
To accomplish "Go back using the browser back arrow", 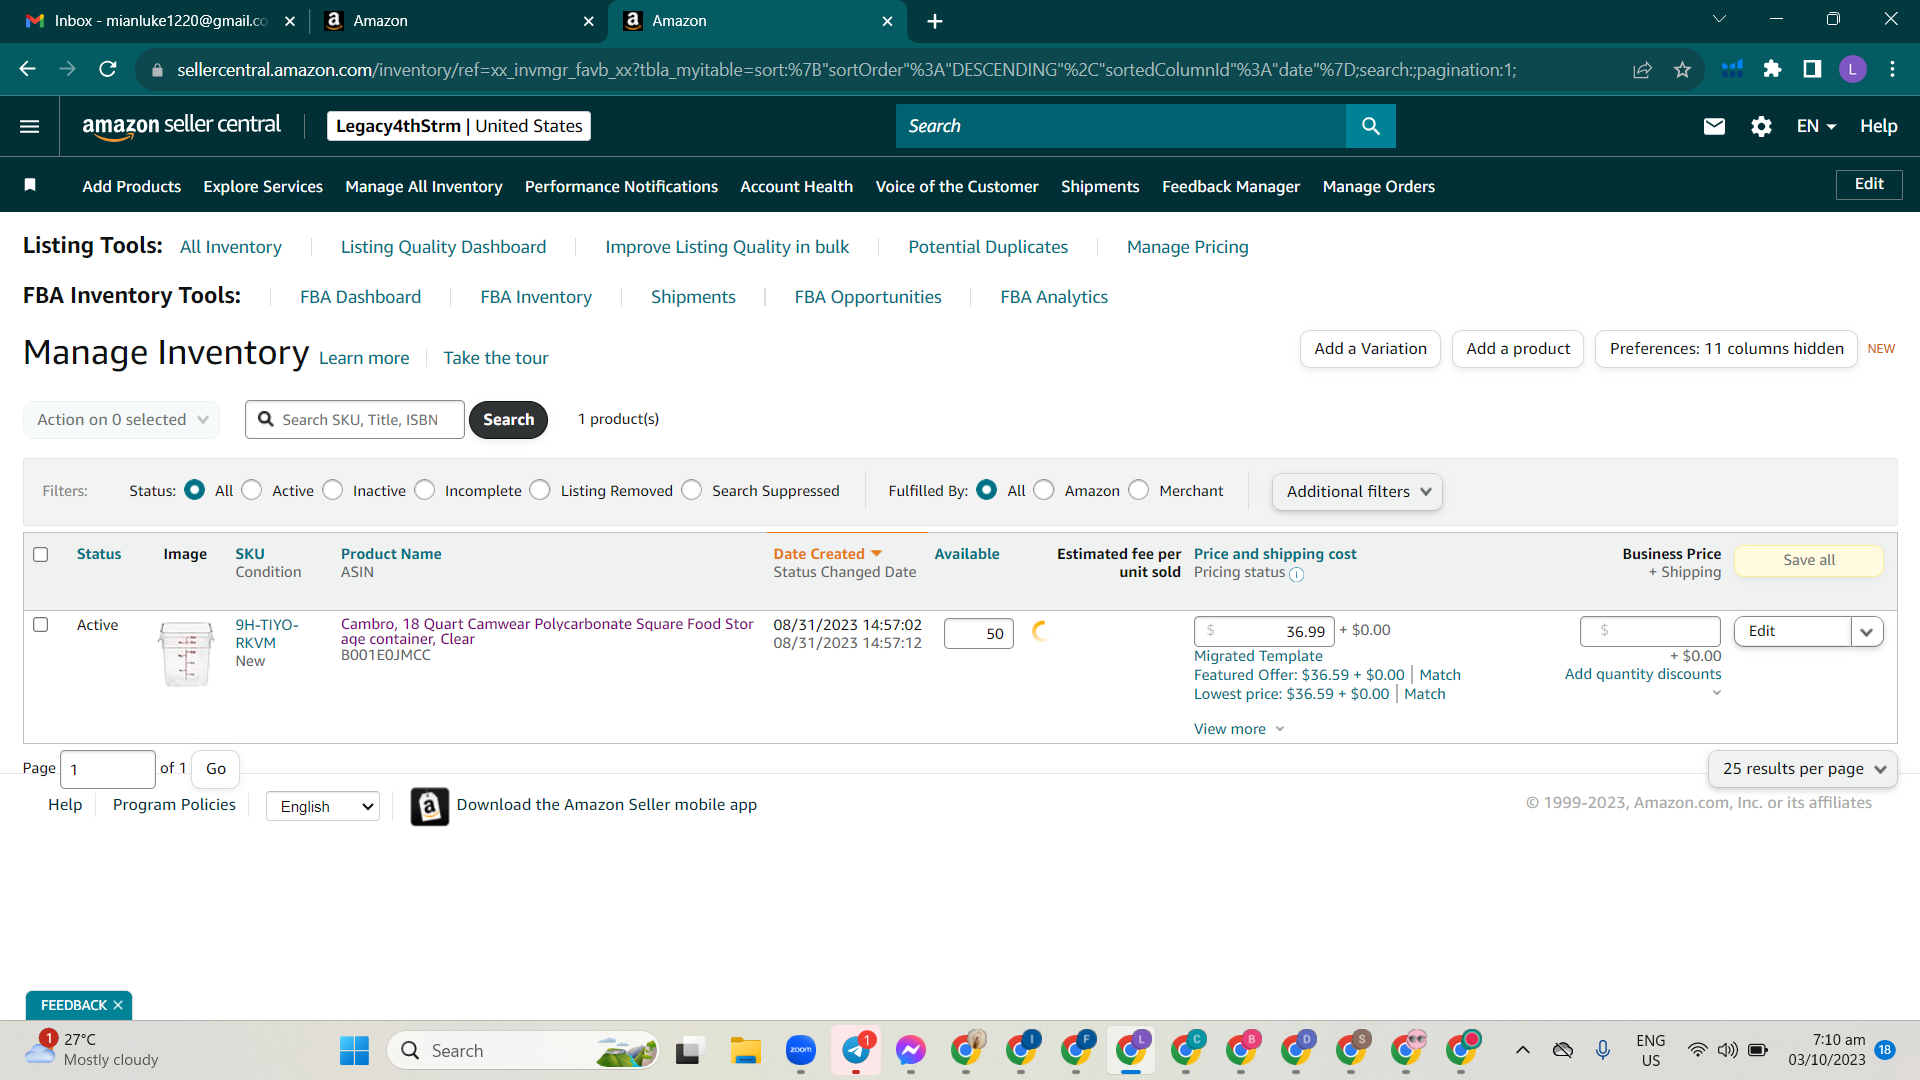I will click(28, 69).
